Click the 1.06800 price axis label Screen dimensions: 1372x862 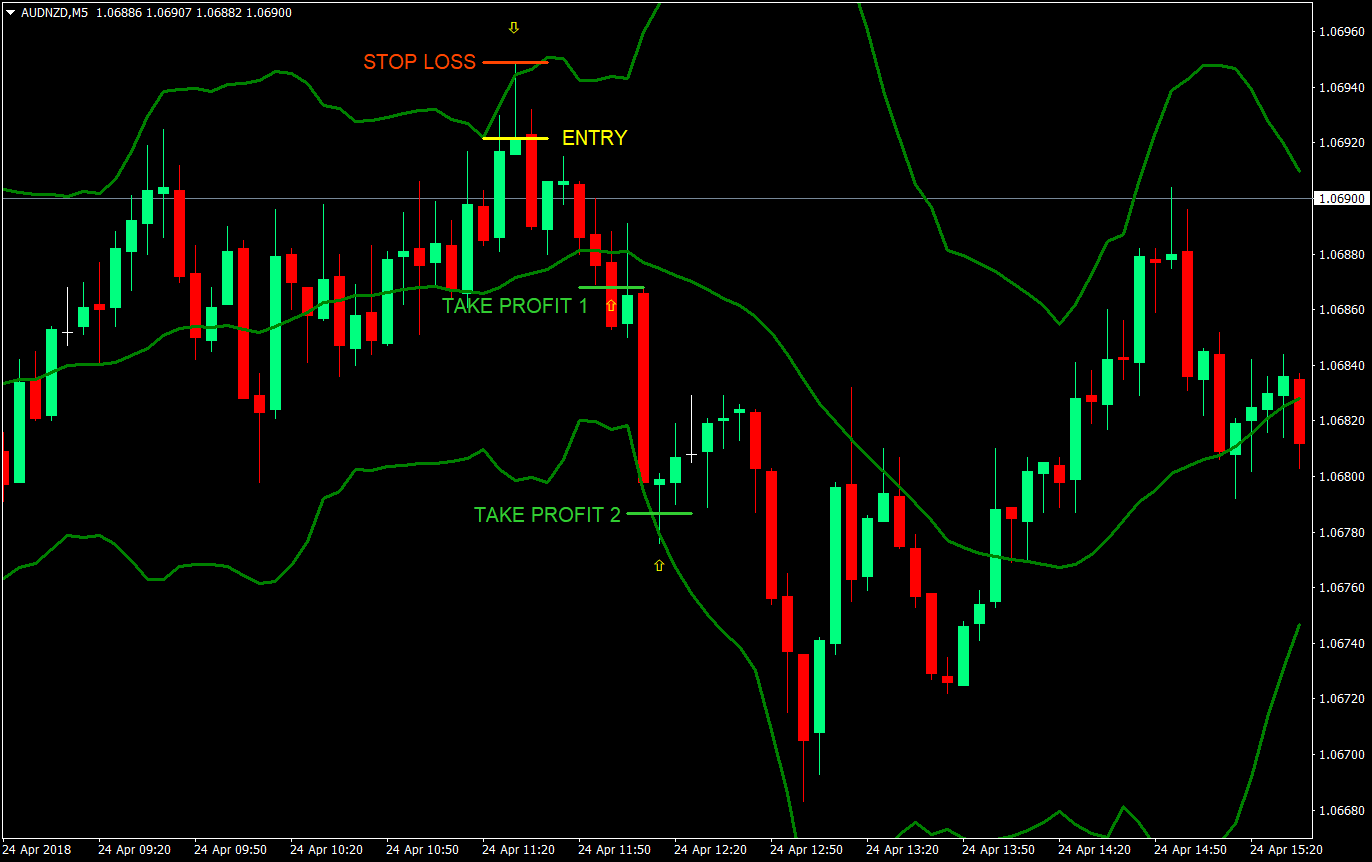(1341, 476)
